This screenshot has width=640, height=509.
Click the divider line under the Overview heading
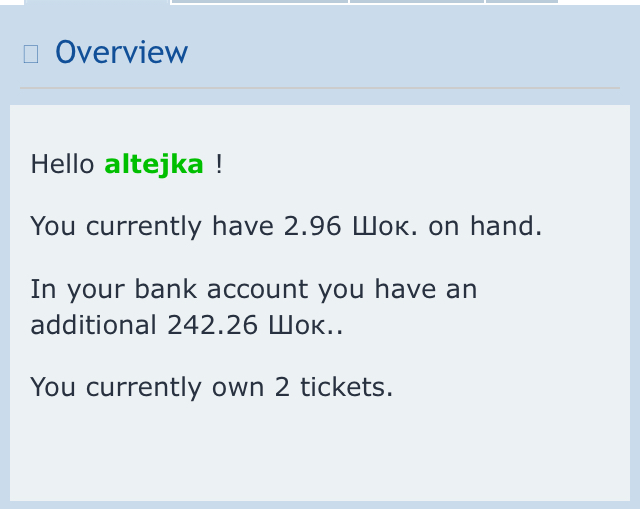coord(320,88)
